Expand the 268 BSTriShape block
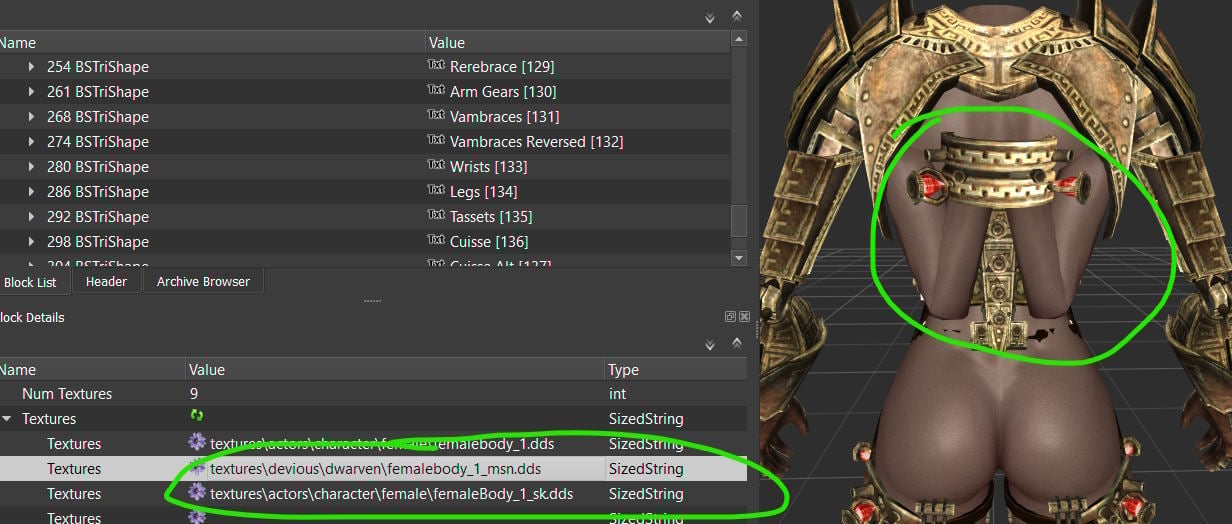The width and height of the screenshot is (1232, 524). (x=32, y=117)
